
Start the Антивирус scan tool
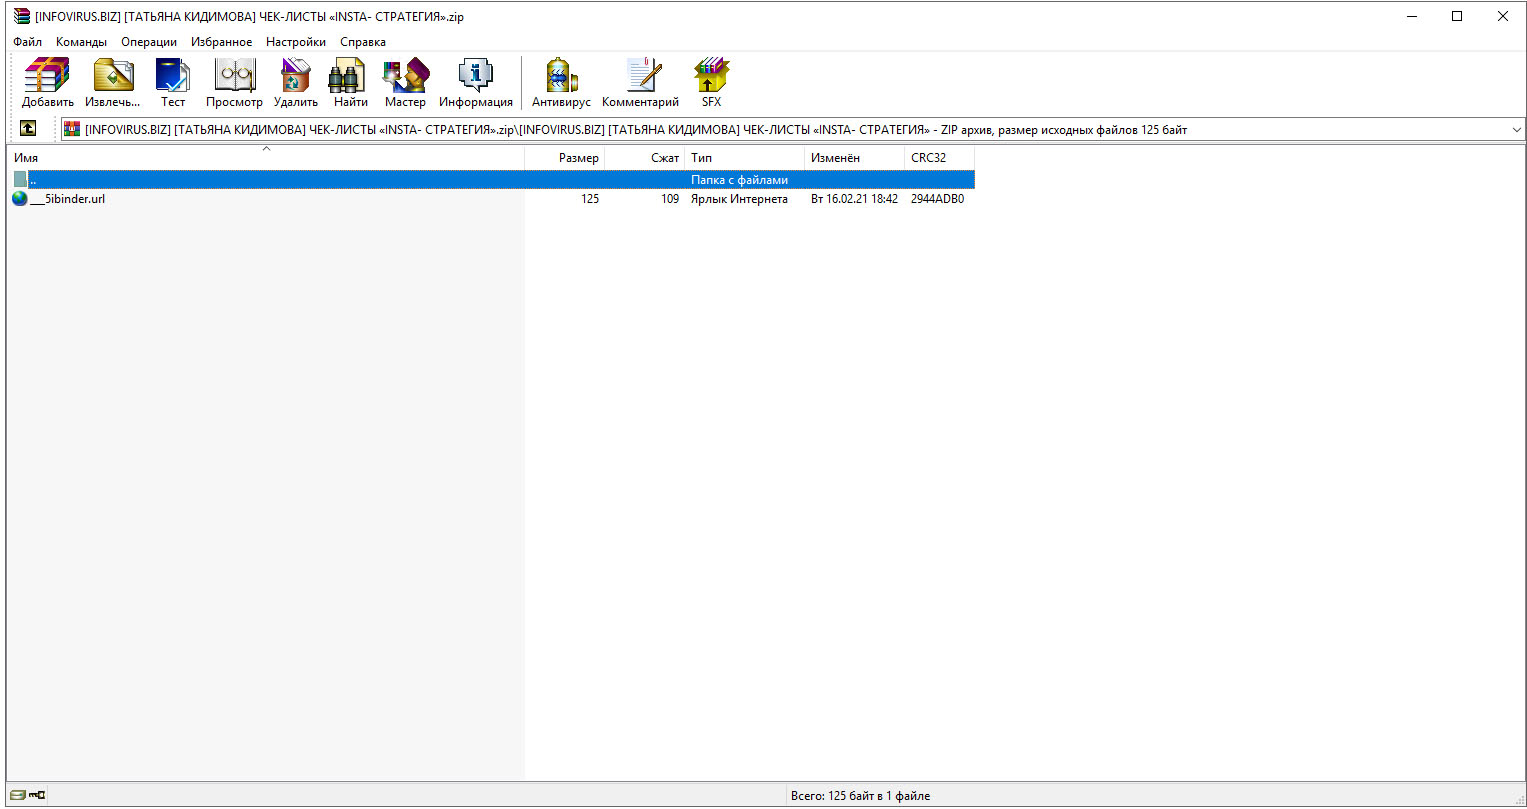click(x=561, y=82)
